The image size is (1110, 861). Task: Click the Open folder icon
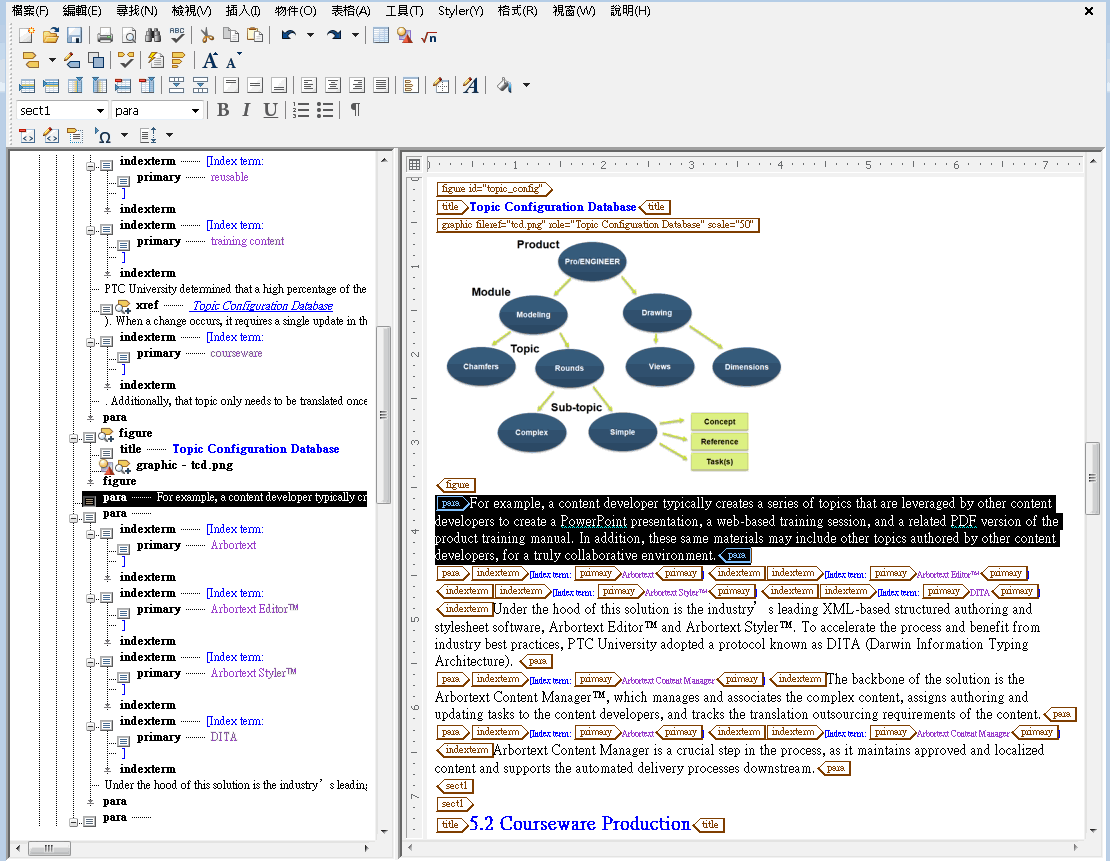(x=50, y=35)
